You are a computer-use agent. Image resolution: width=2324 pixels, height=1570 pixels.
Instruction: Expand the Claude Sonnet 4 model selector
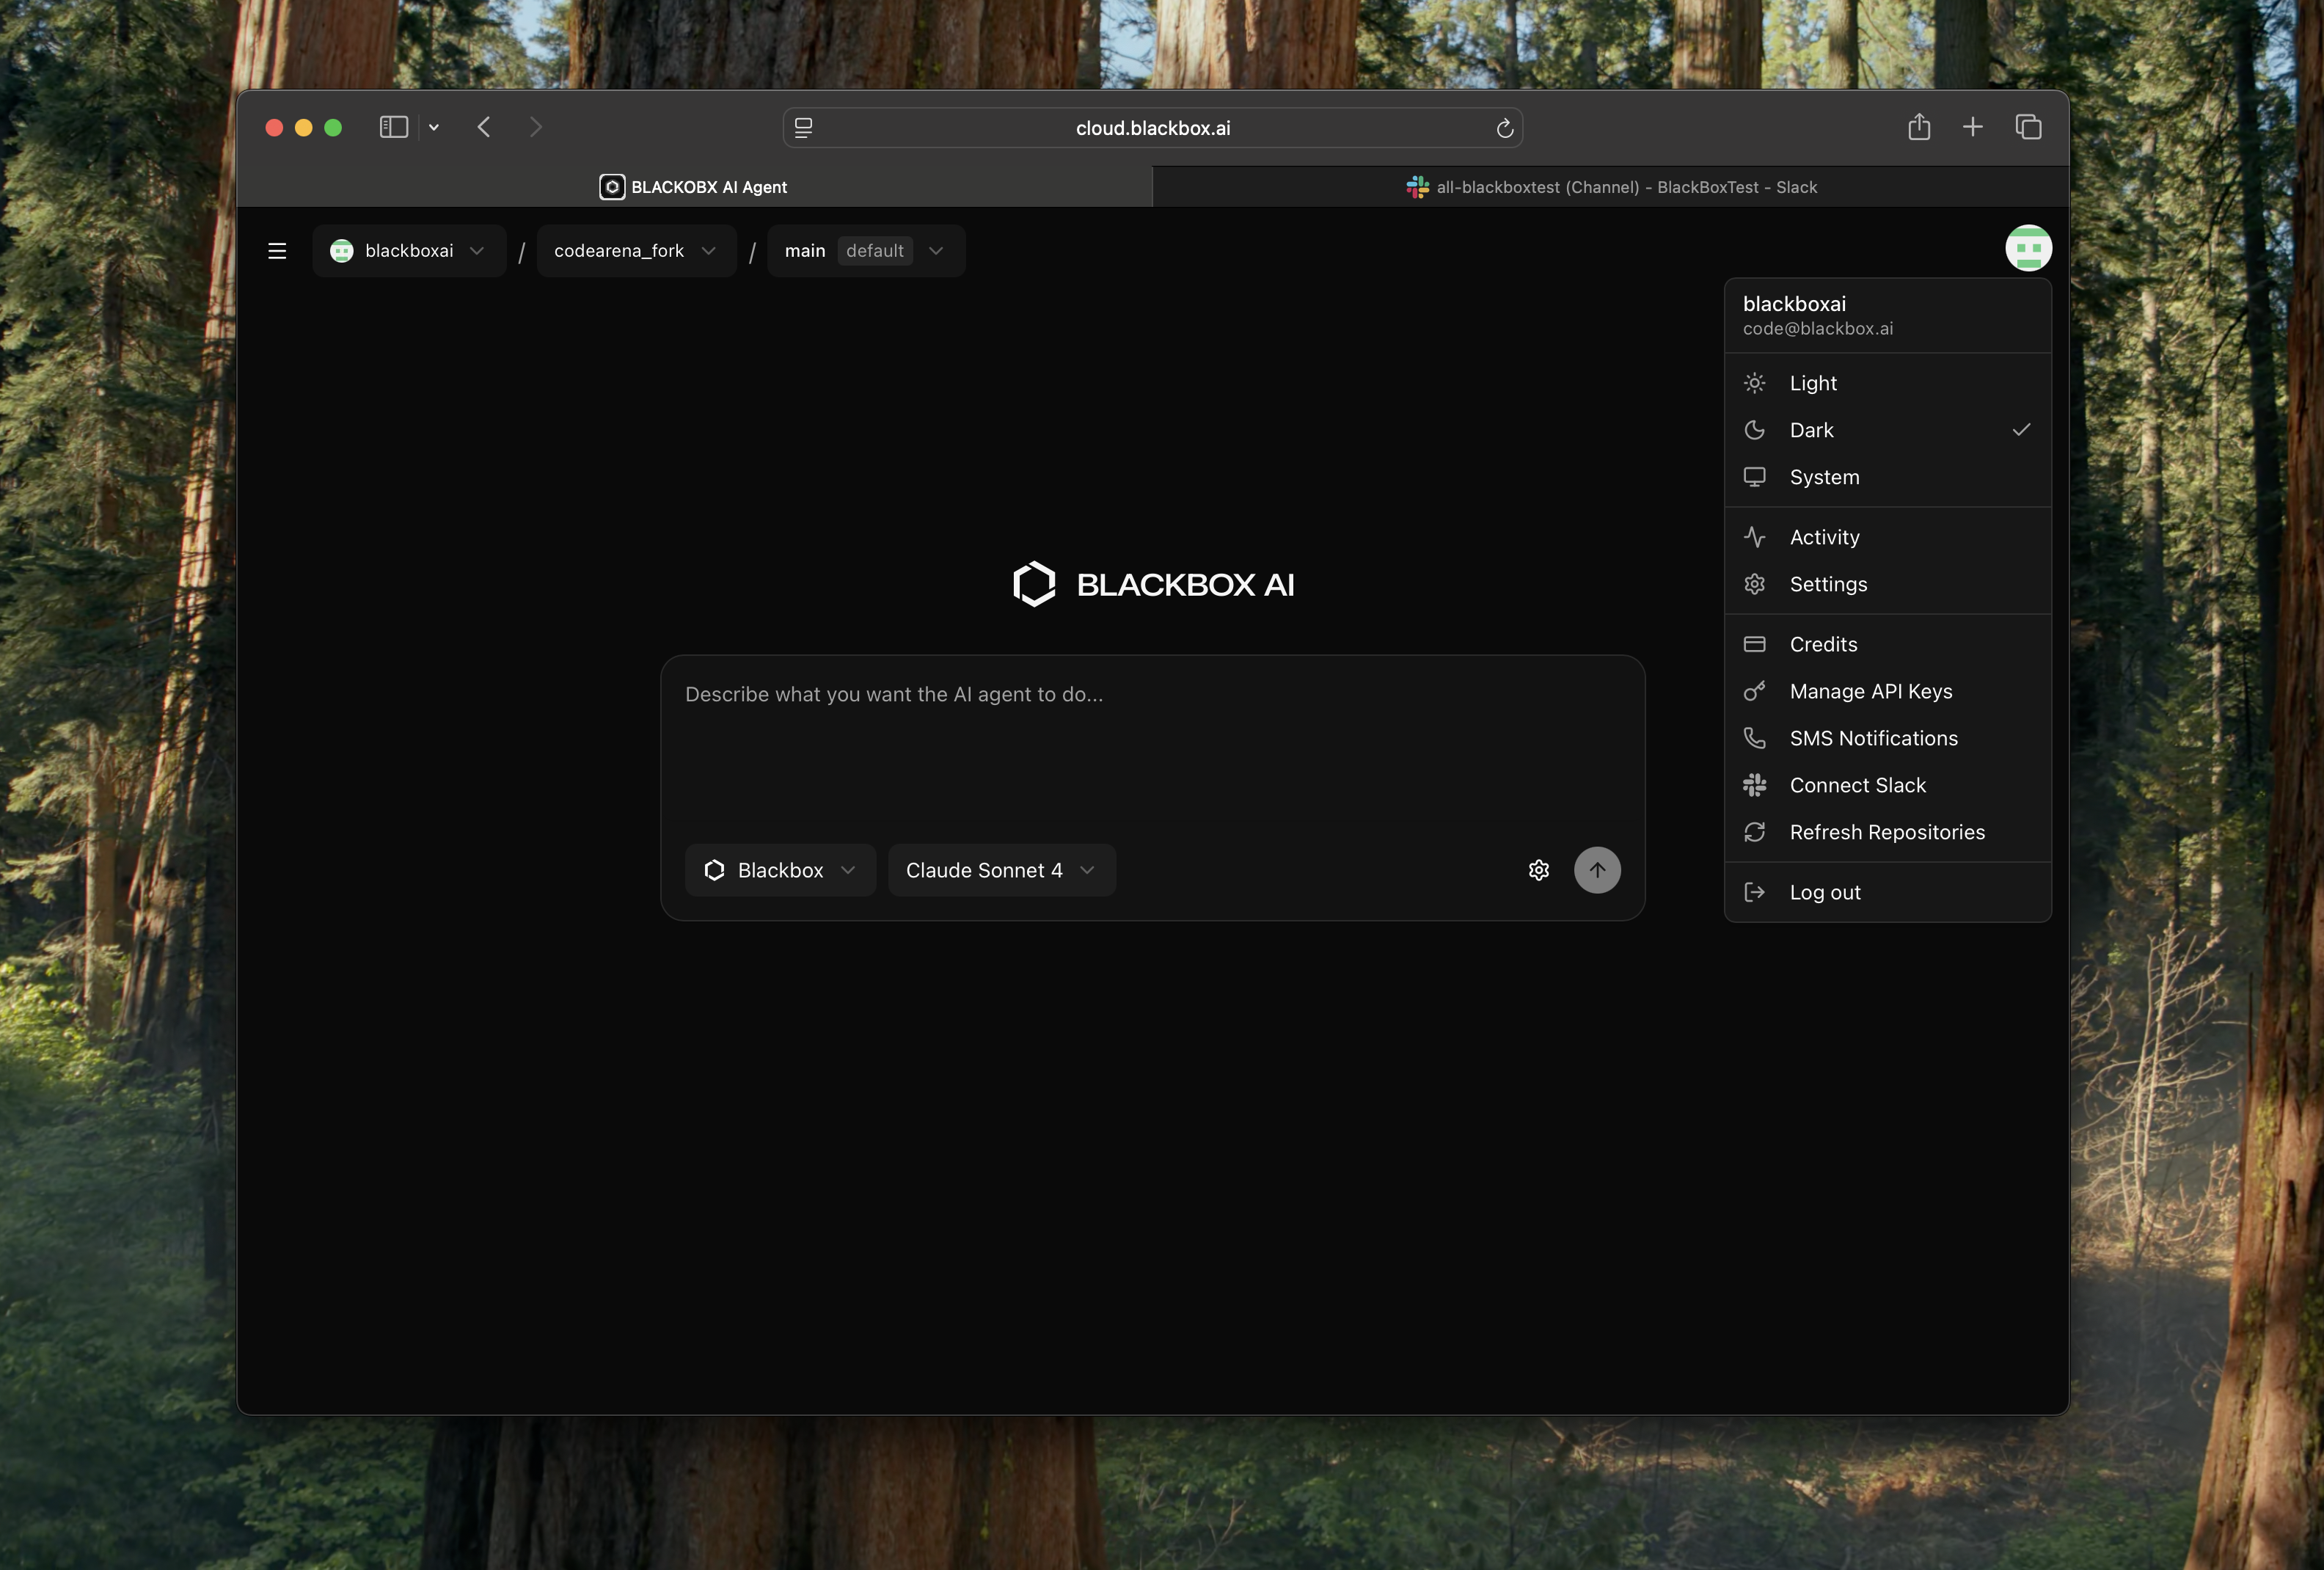(1001, 870)
